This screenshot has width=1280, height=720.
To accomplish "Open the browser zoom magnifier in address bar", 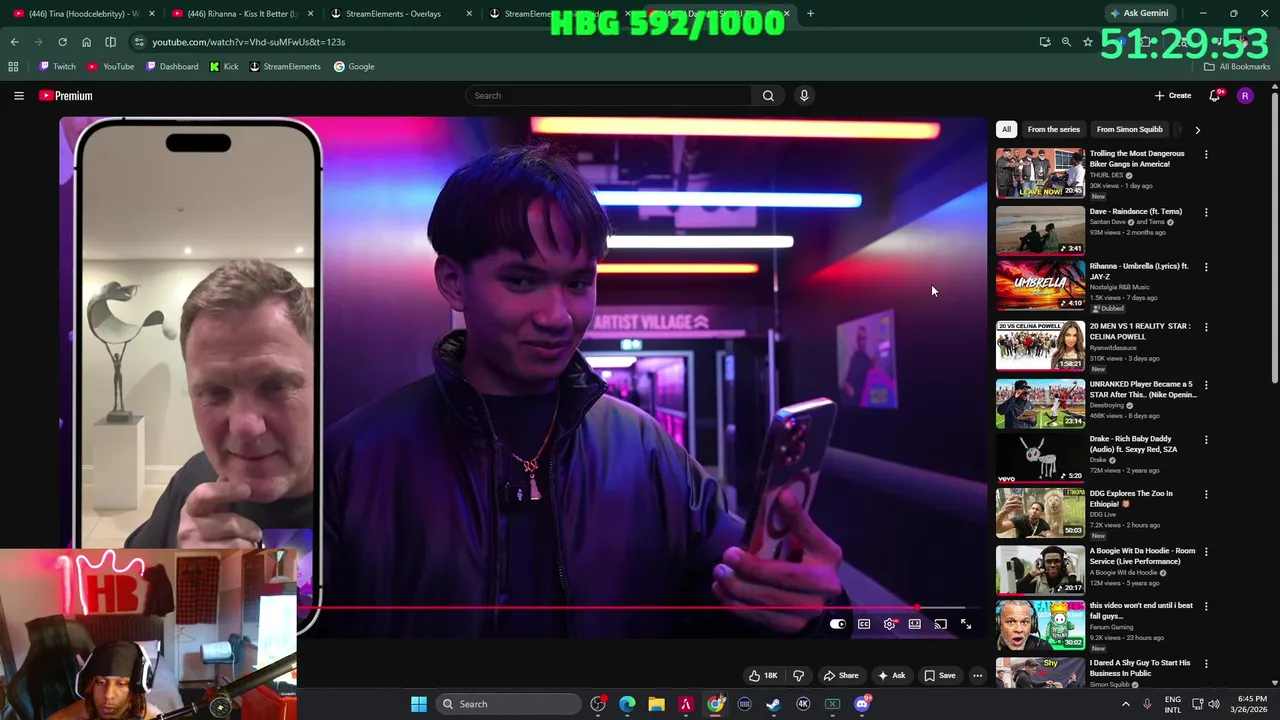I will point(1066,42).
